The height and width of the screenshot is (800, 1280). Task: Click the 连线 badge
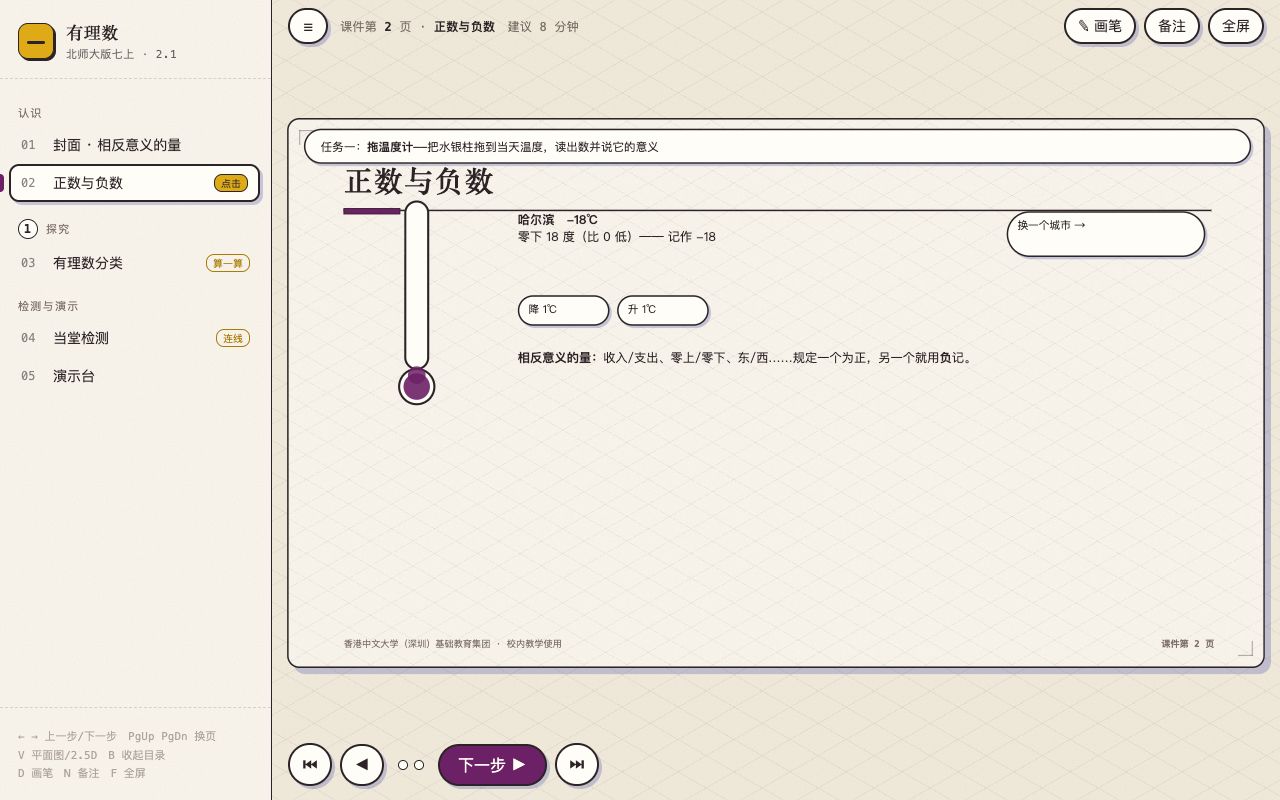pos(233,338)
